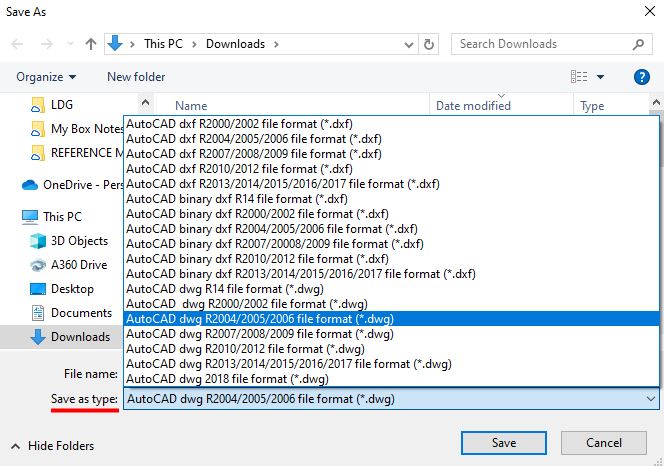Collapse the Save as type combo box
Screen dimensions: 664x466
(650, 399)
